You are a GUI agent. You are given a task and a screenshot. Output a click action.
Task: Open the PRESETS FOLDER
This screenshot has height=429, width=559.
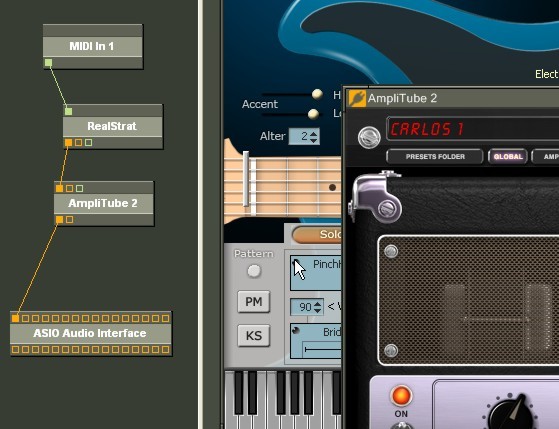tap(435, 157)
